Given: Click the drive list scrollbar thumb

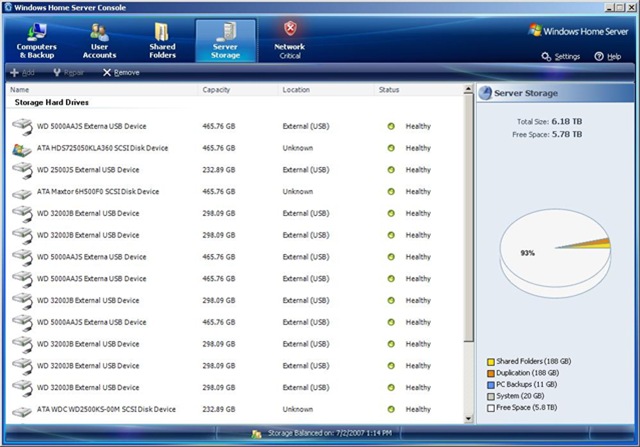Looking at the screenshot, I should click(x=468, y=218).
